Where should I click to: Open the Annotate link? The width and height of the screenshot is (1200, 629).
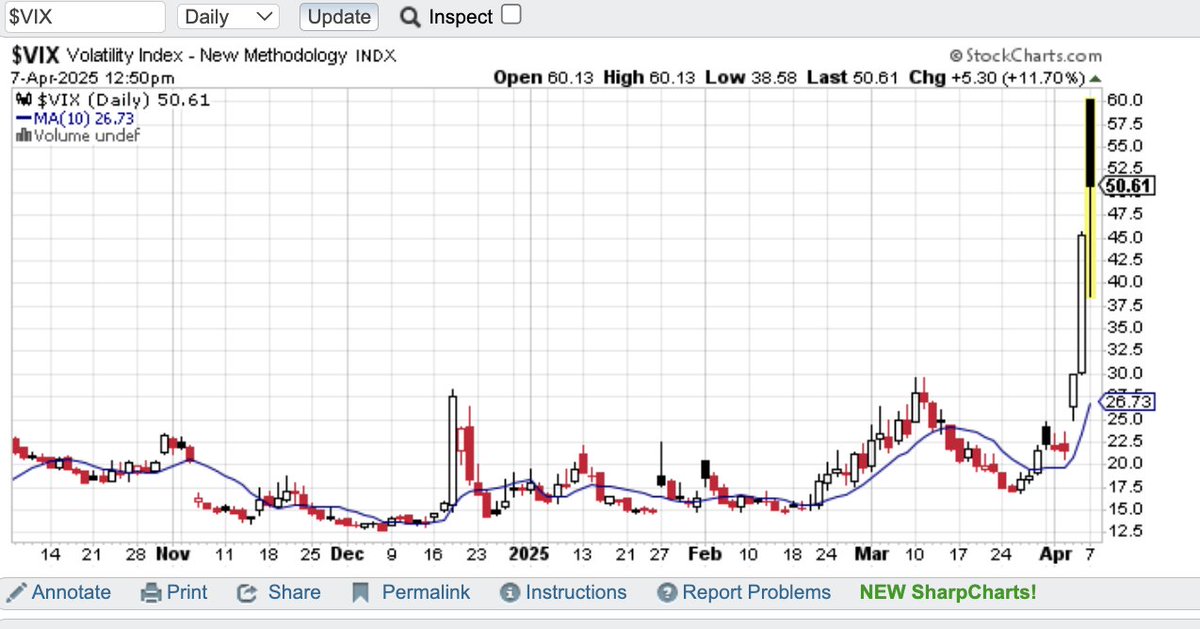pos(71,592)
